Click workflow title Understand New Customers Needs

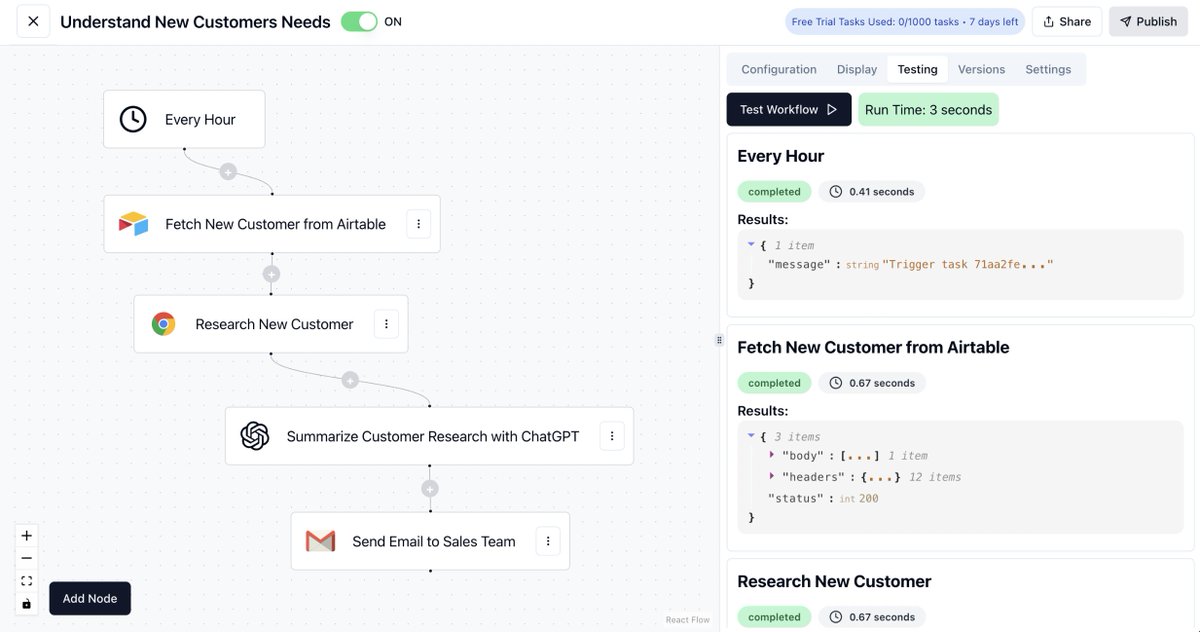click(x=195, y=21)
